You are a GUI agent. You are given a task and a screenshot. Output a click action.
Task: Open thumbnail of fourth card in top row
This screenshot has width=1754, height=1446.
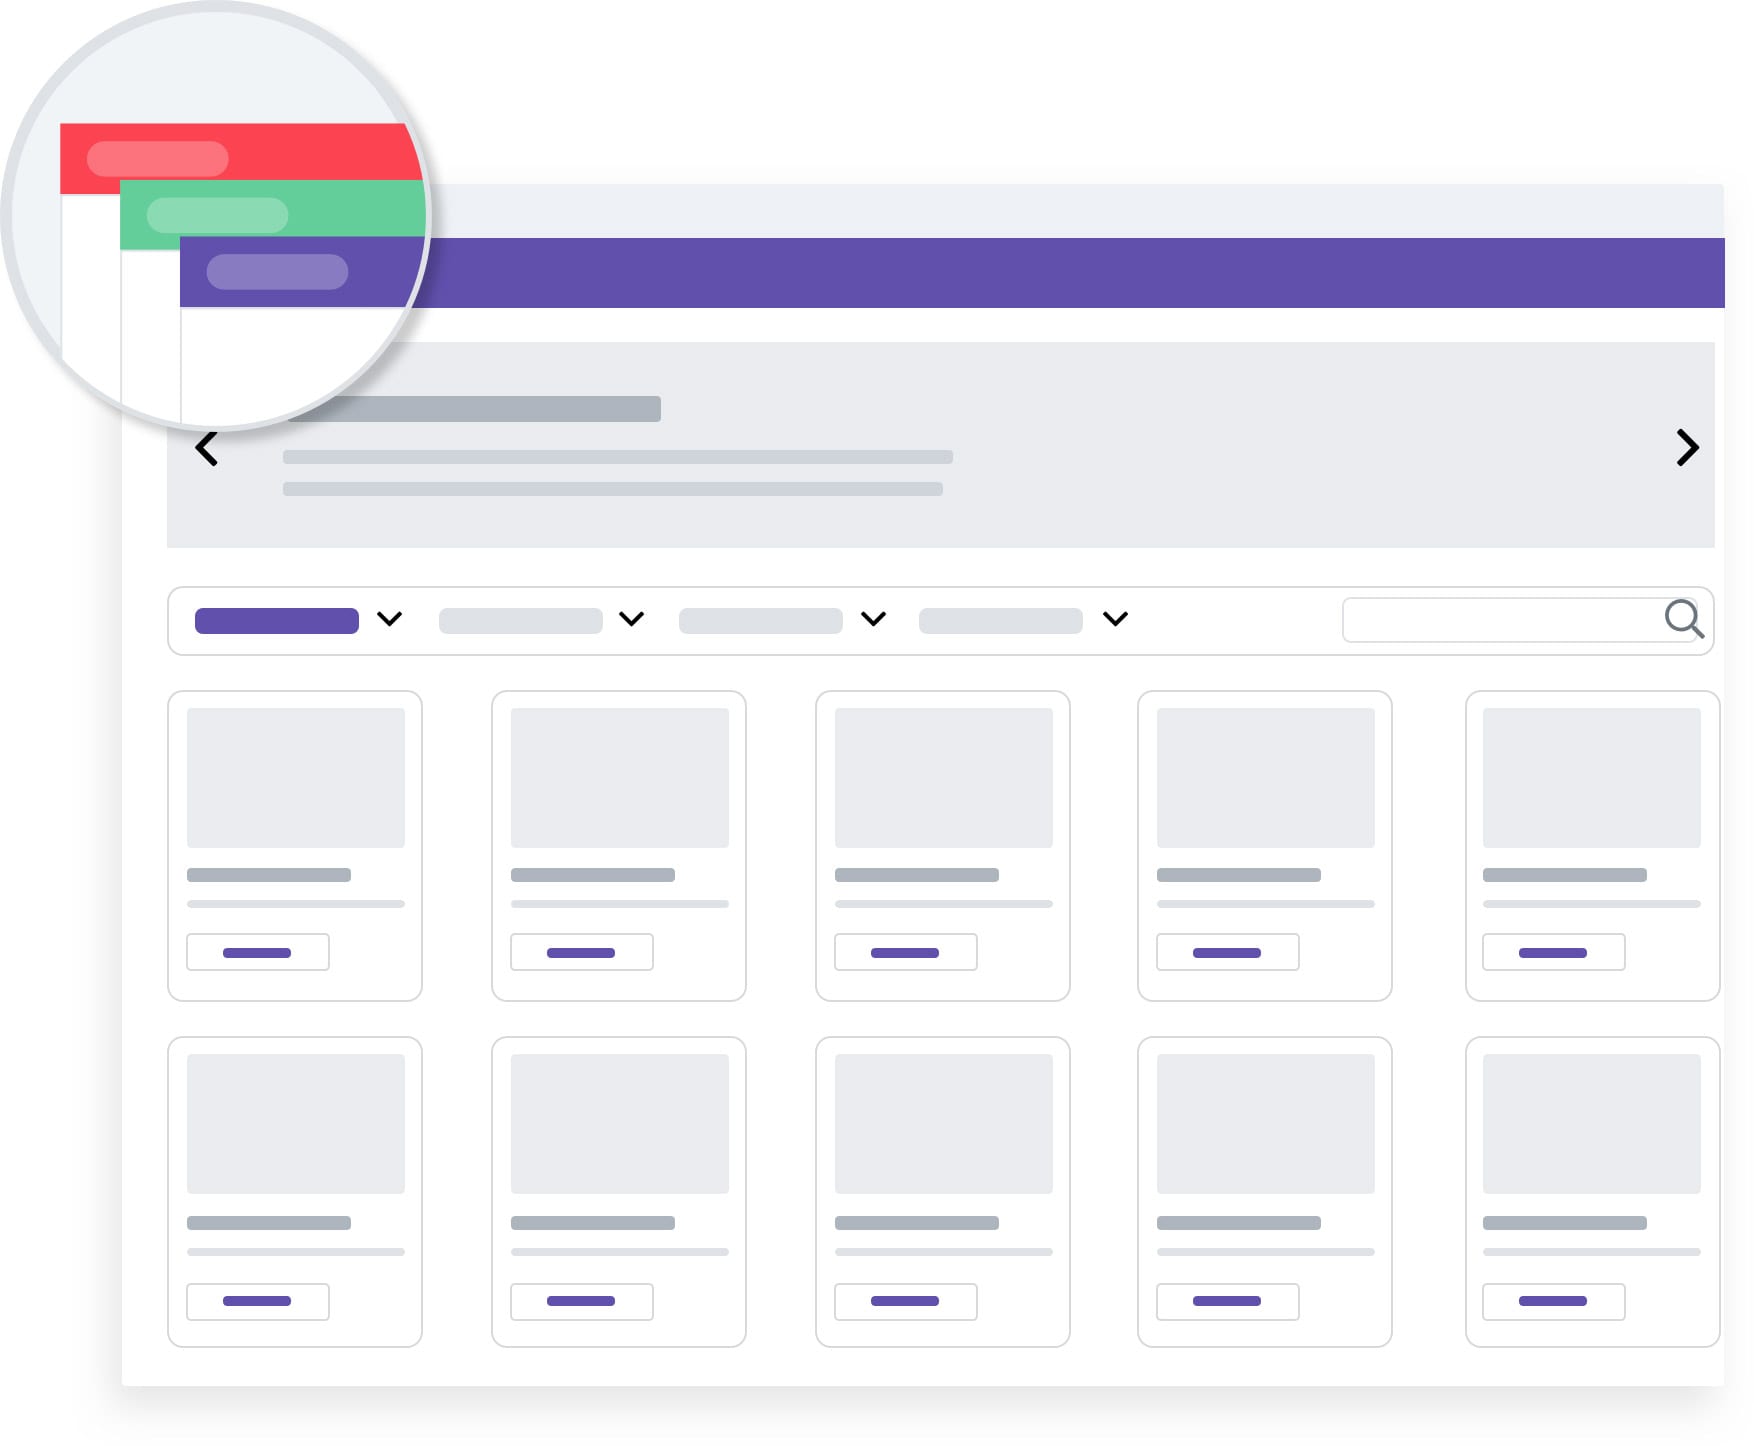click(x=1266, y=778)
